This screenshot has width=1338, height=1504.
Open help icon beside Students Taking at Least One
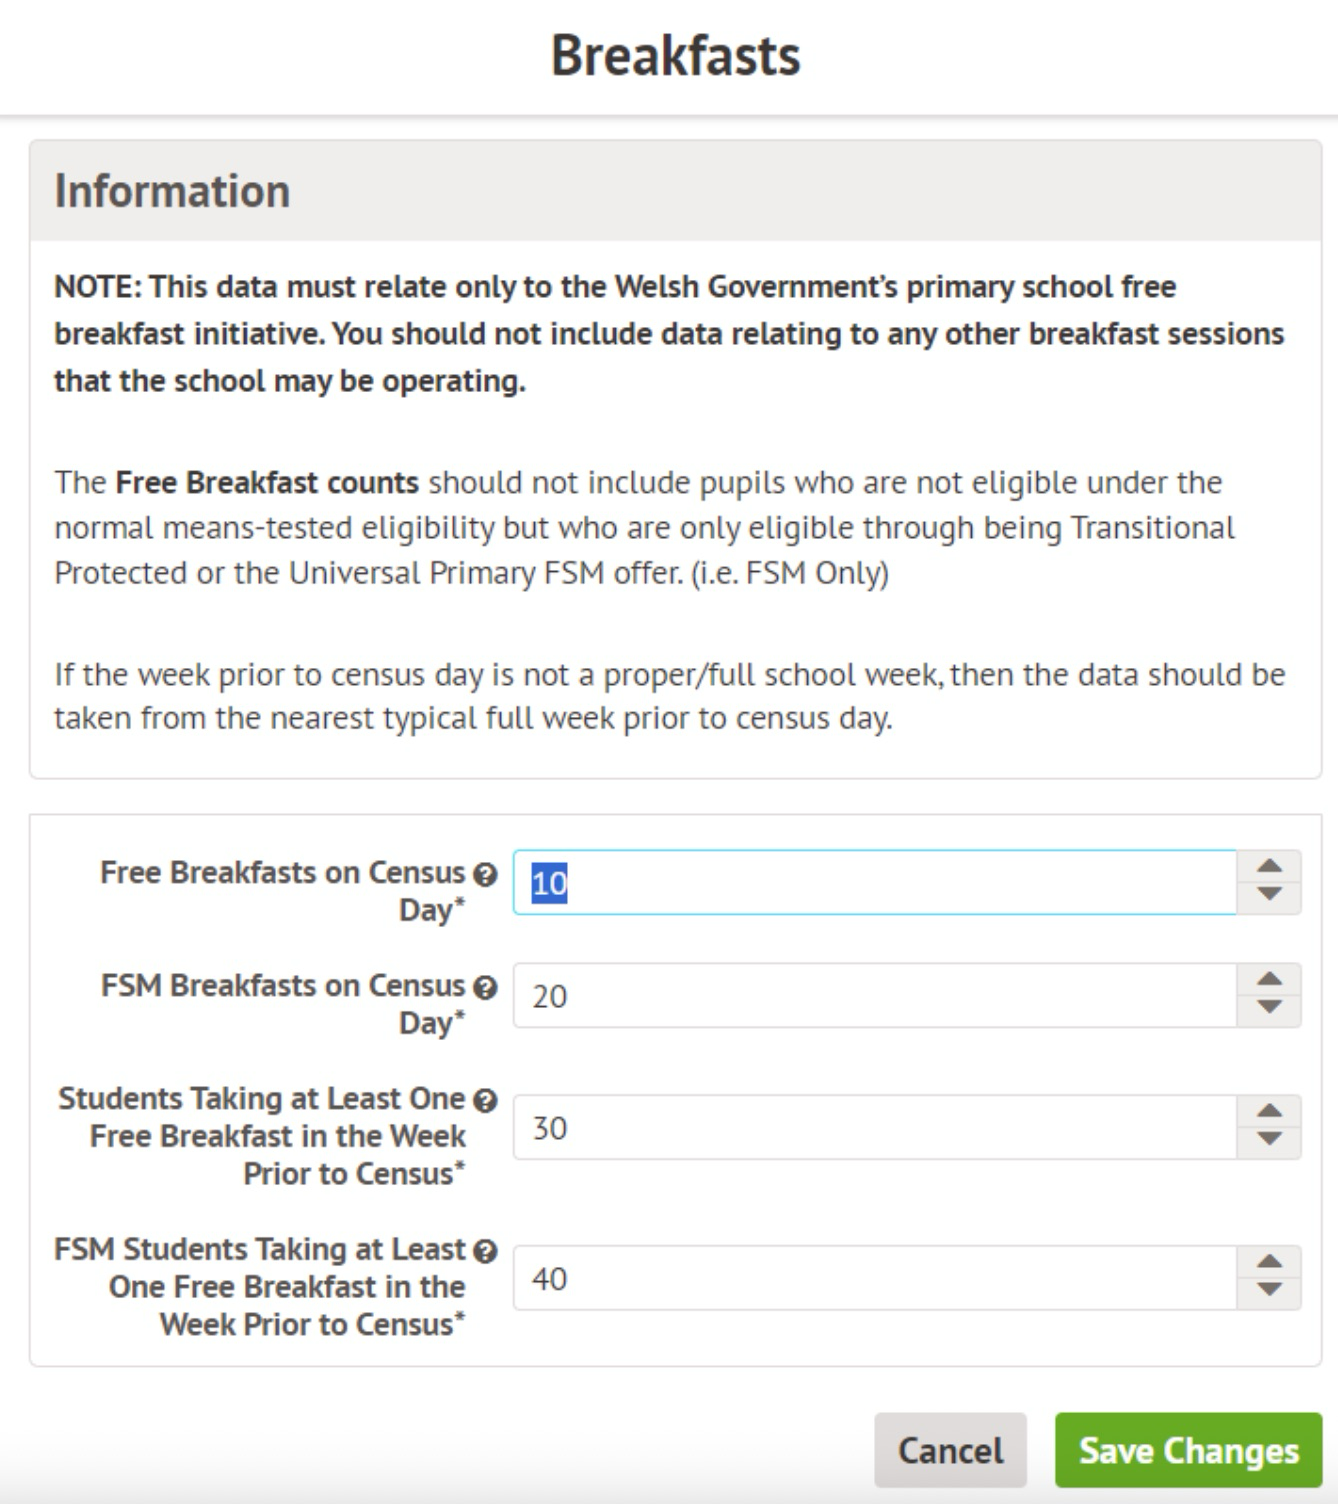pos(485,1101)
